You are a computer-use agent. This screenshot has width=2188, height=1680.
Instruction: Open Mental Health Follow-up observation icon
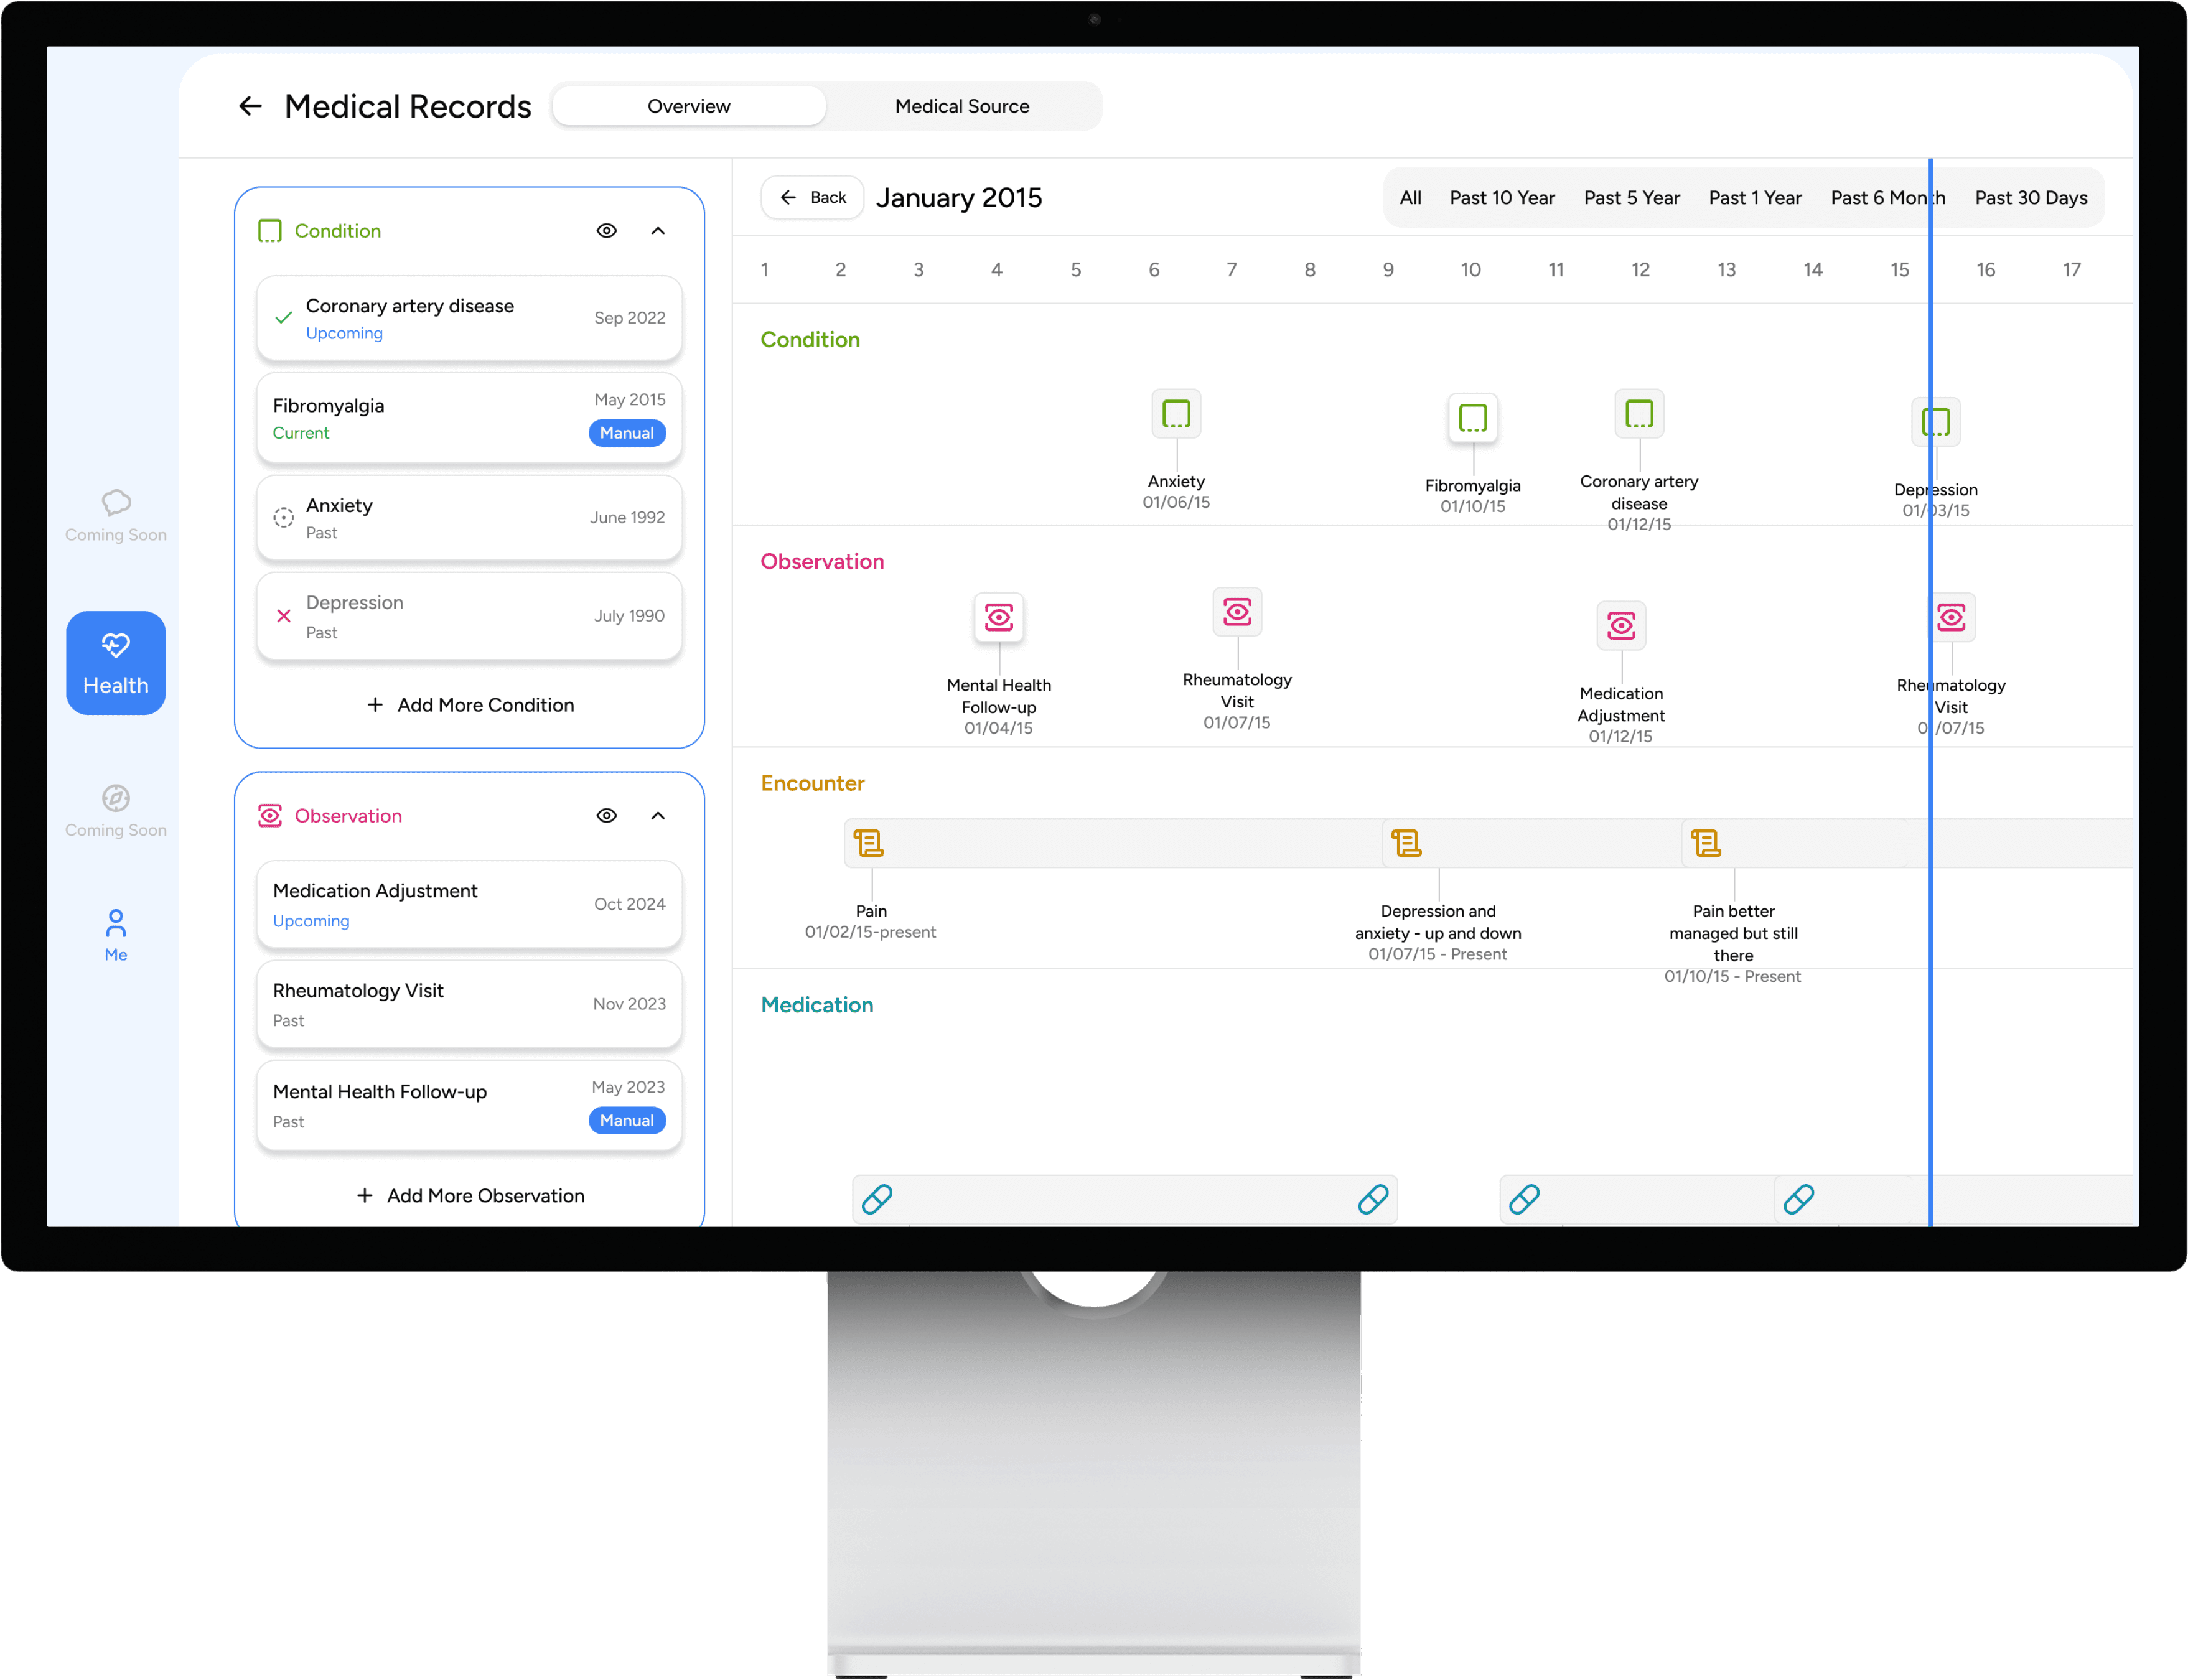click(x=998, y=617)
